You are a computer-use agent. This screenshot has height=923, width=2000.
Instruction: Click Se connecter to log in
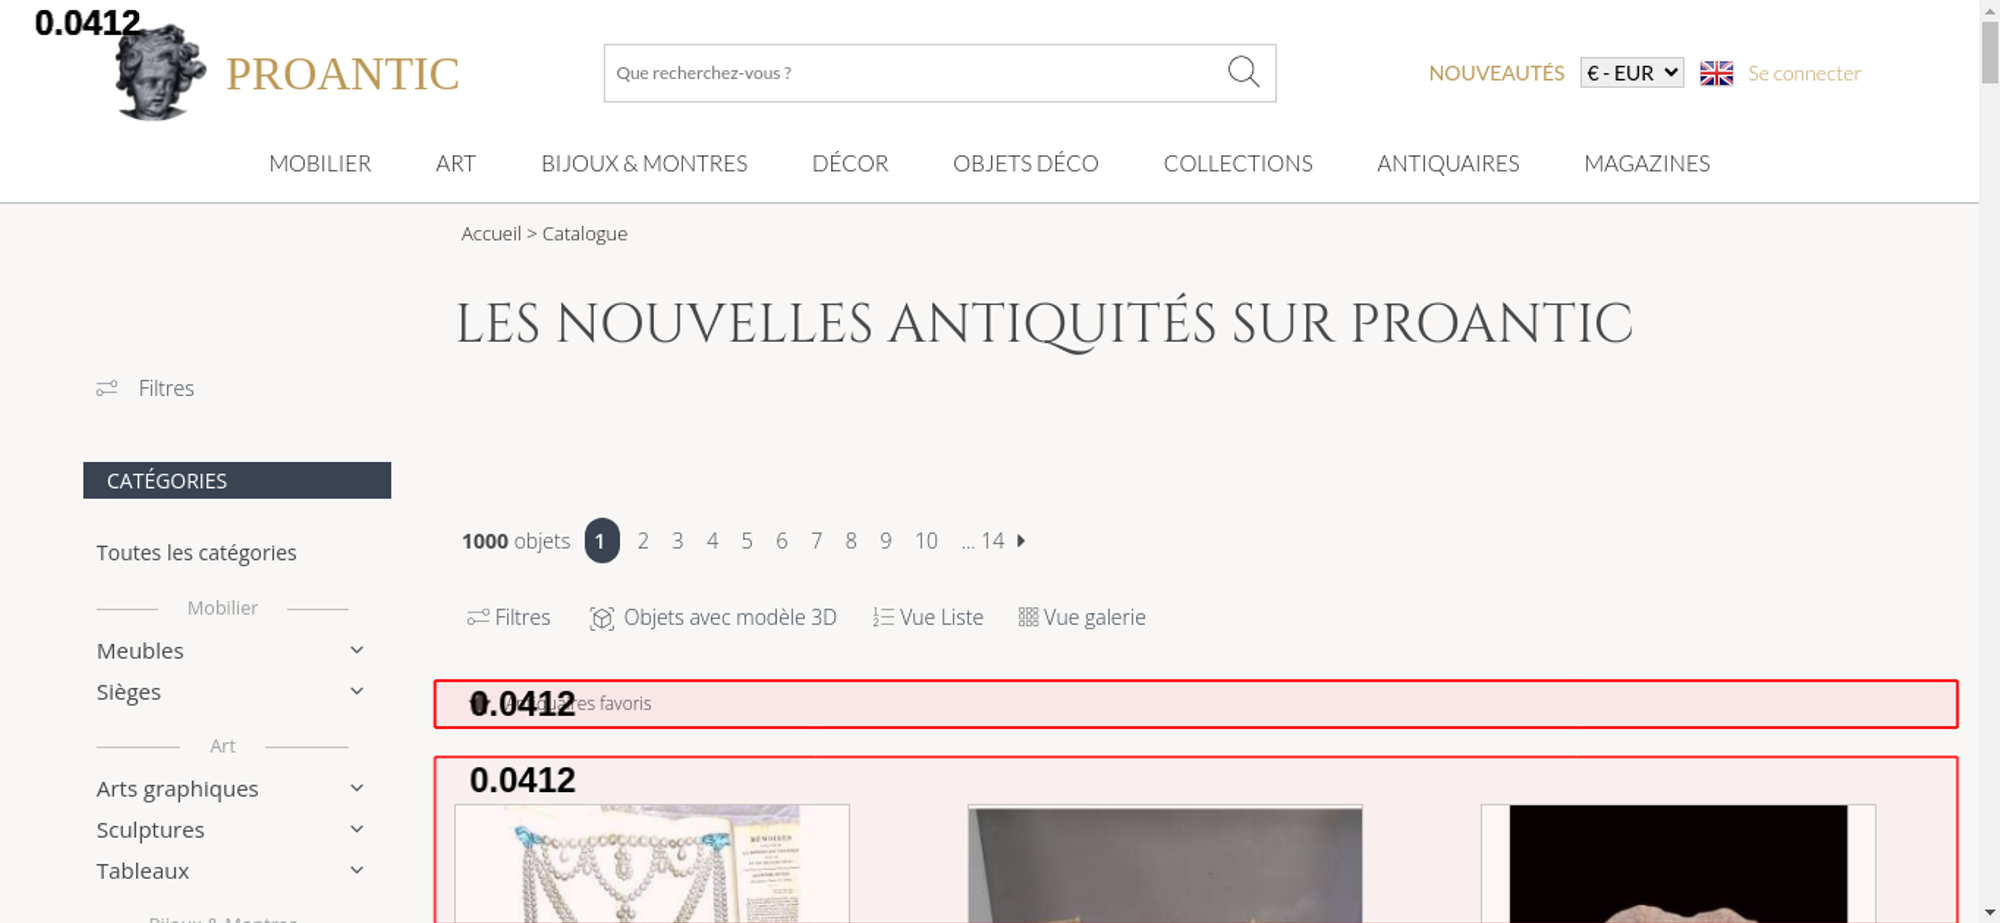pos(1804,73)
